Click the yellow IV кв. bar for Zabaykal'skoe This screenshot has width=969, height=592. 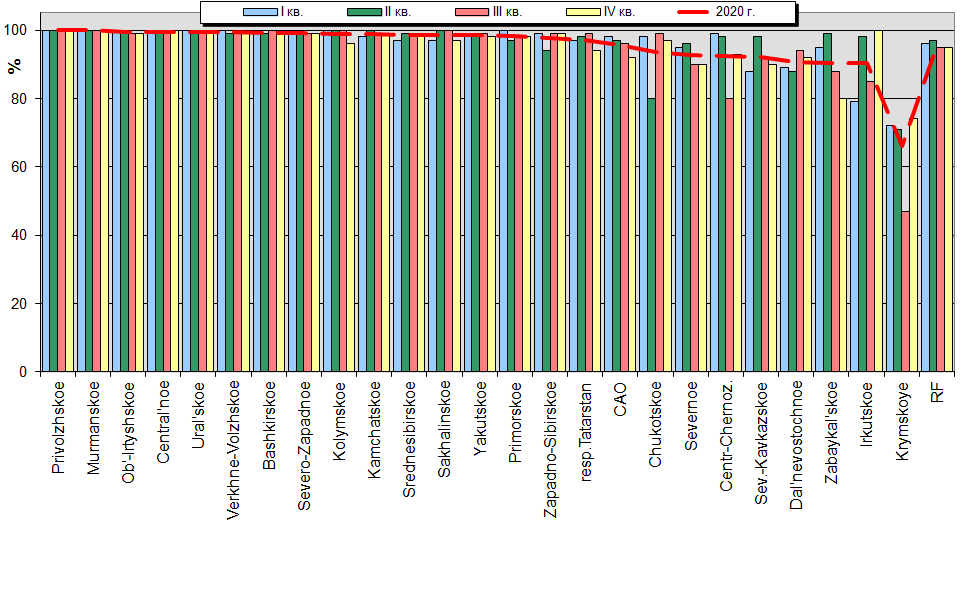point(844,235)
